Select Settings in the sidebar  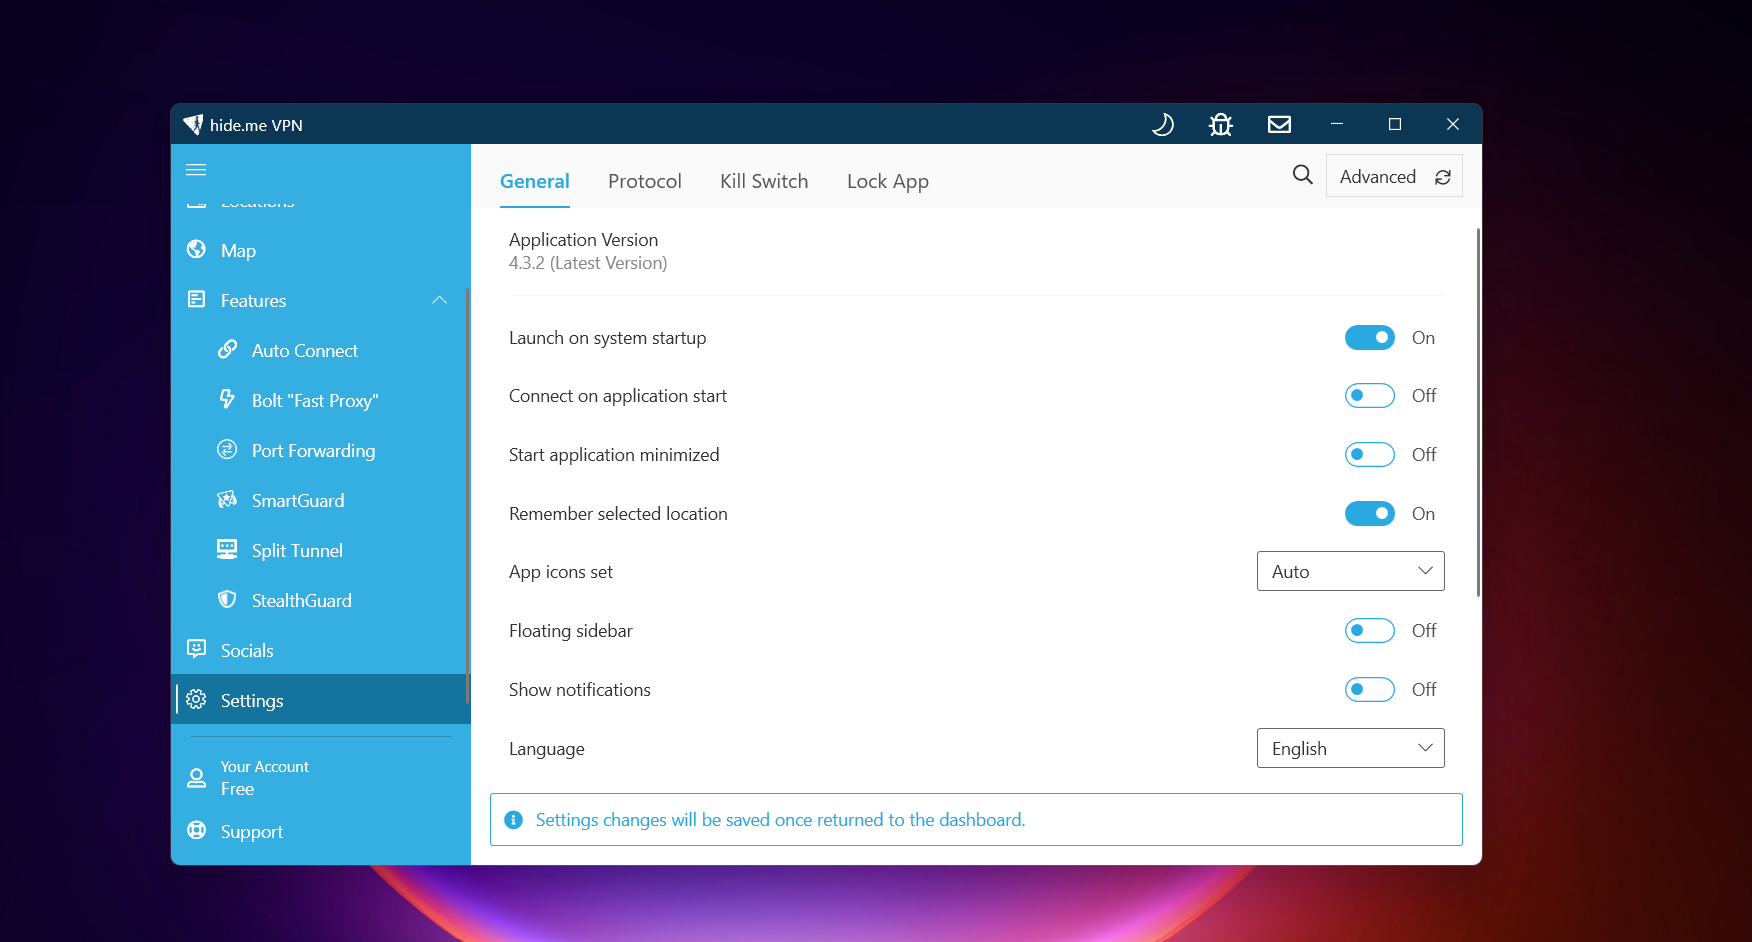coord(320,699)
